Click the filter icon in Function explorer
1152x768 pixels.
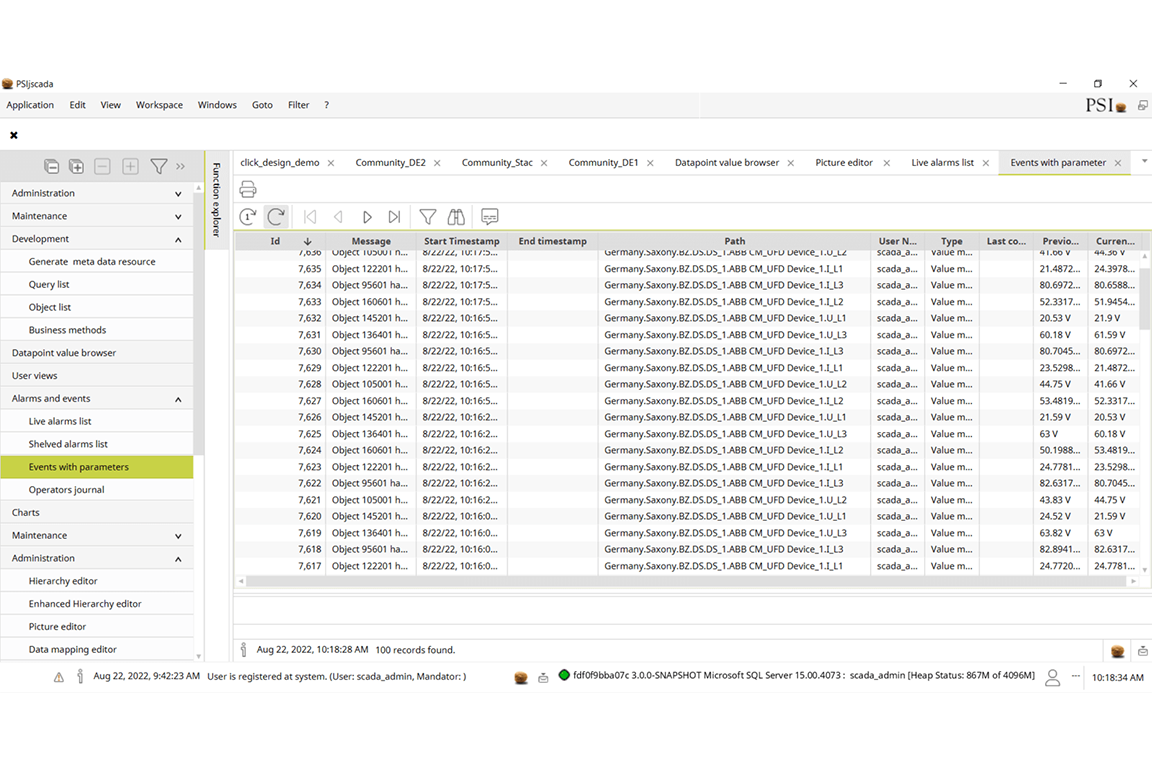pyautogui.click(x=158, y=167)
